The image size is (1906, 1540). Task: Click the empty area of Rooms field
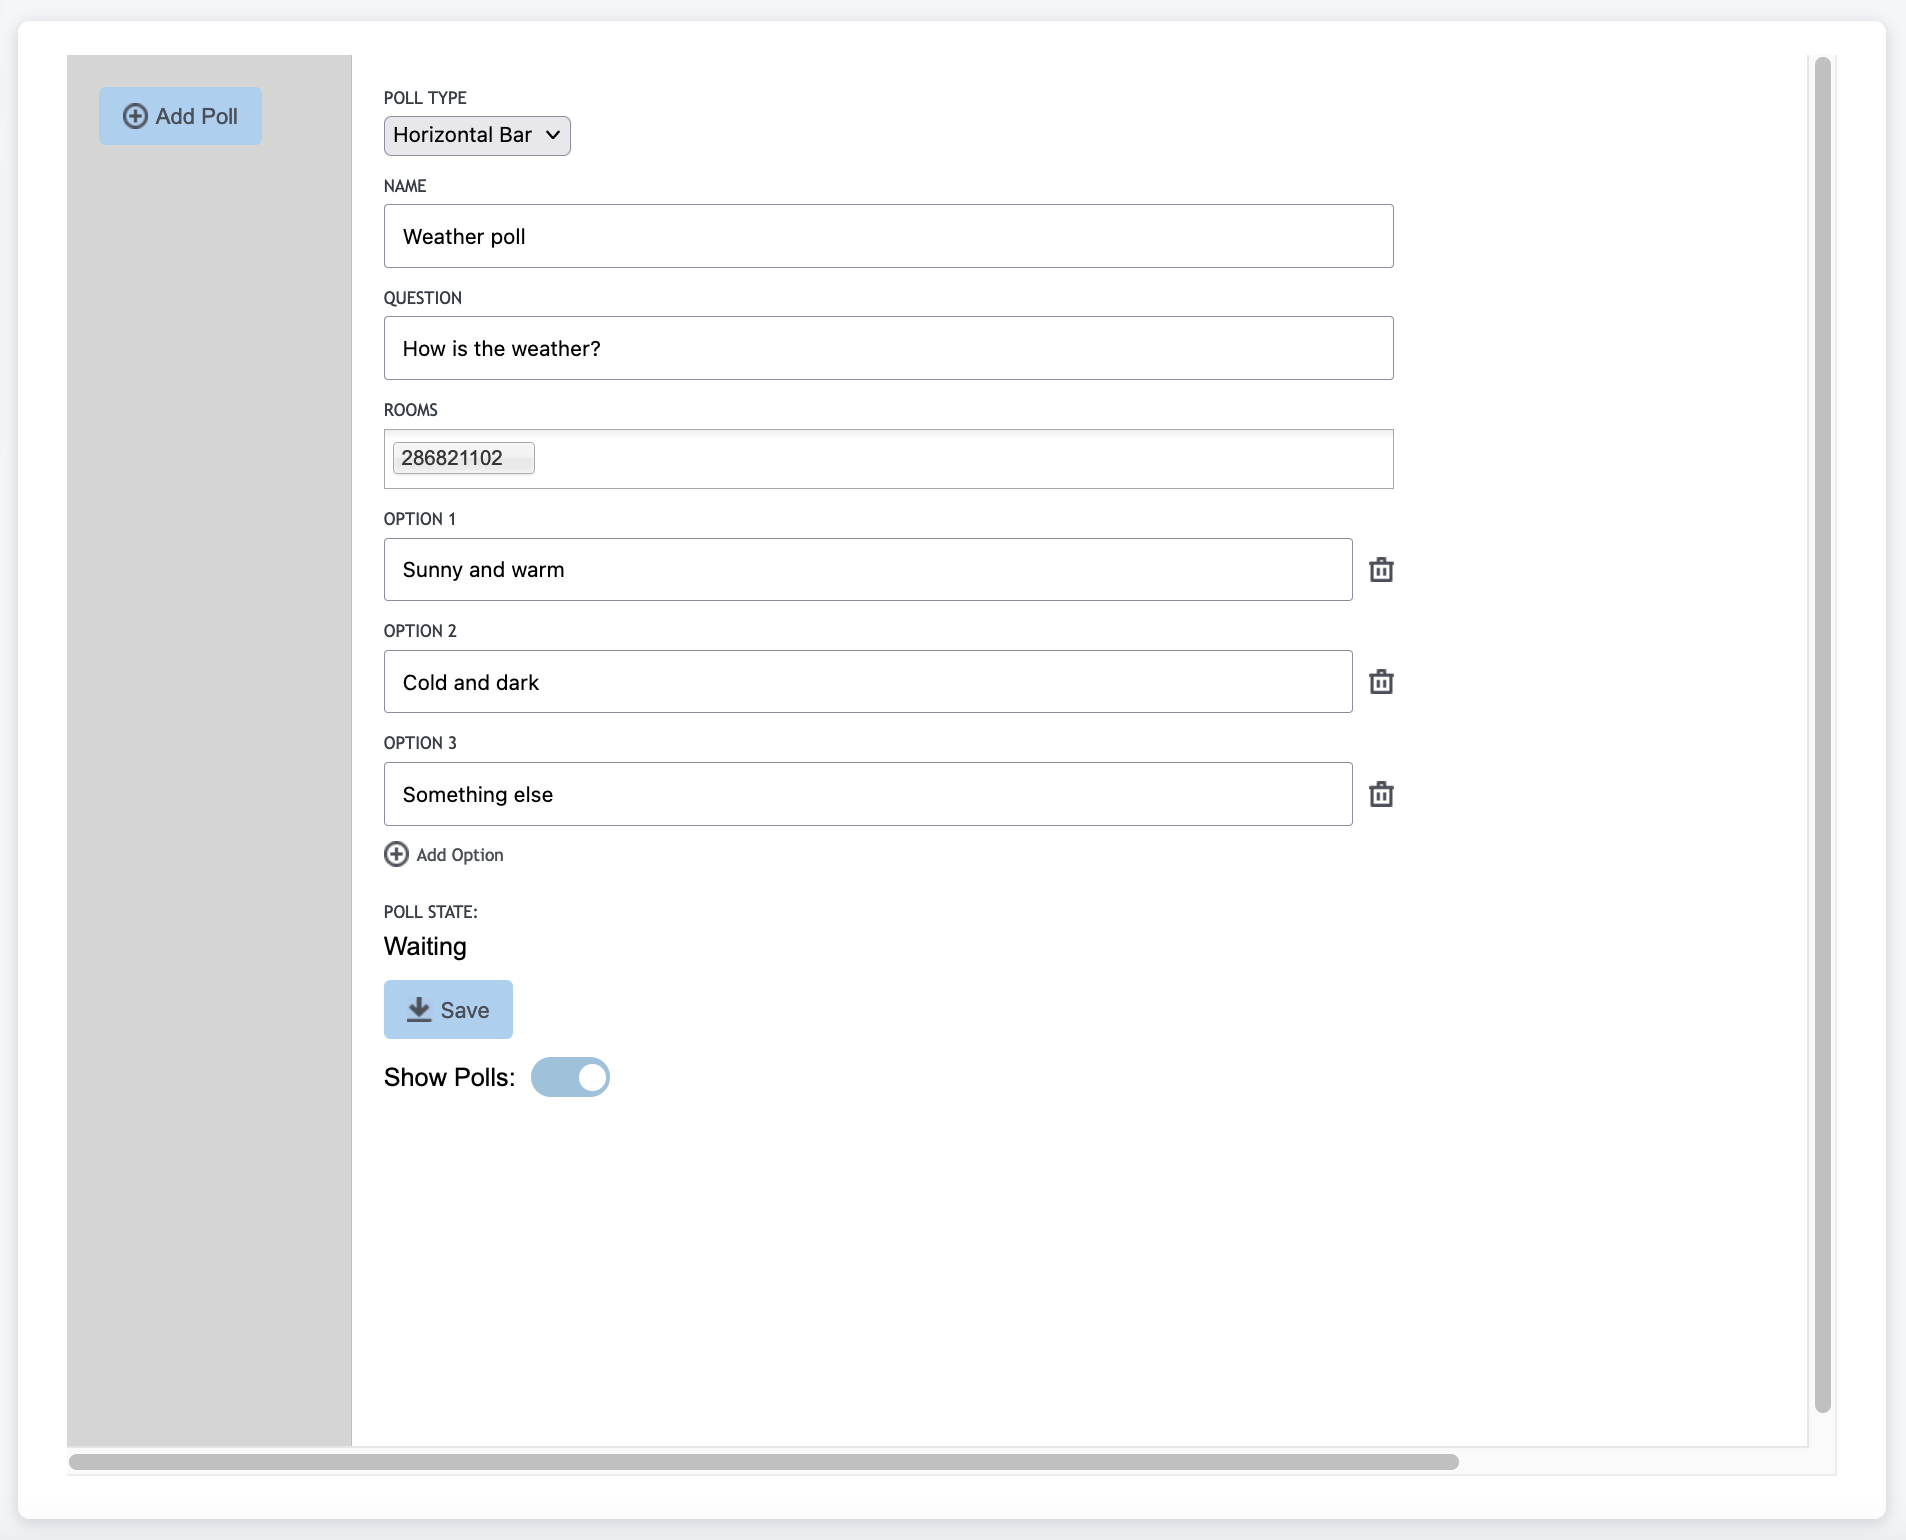pos(960,459)
